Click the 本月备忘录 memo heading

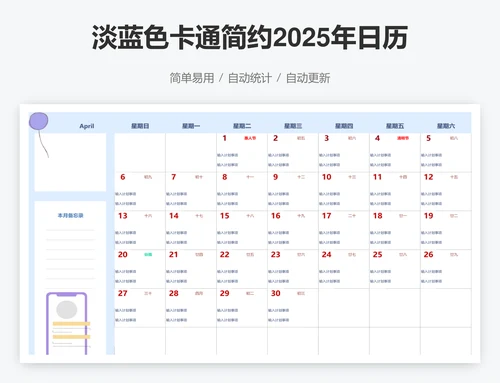[70, 216]
